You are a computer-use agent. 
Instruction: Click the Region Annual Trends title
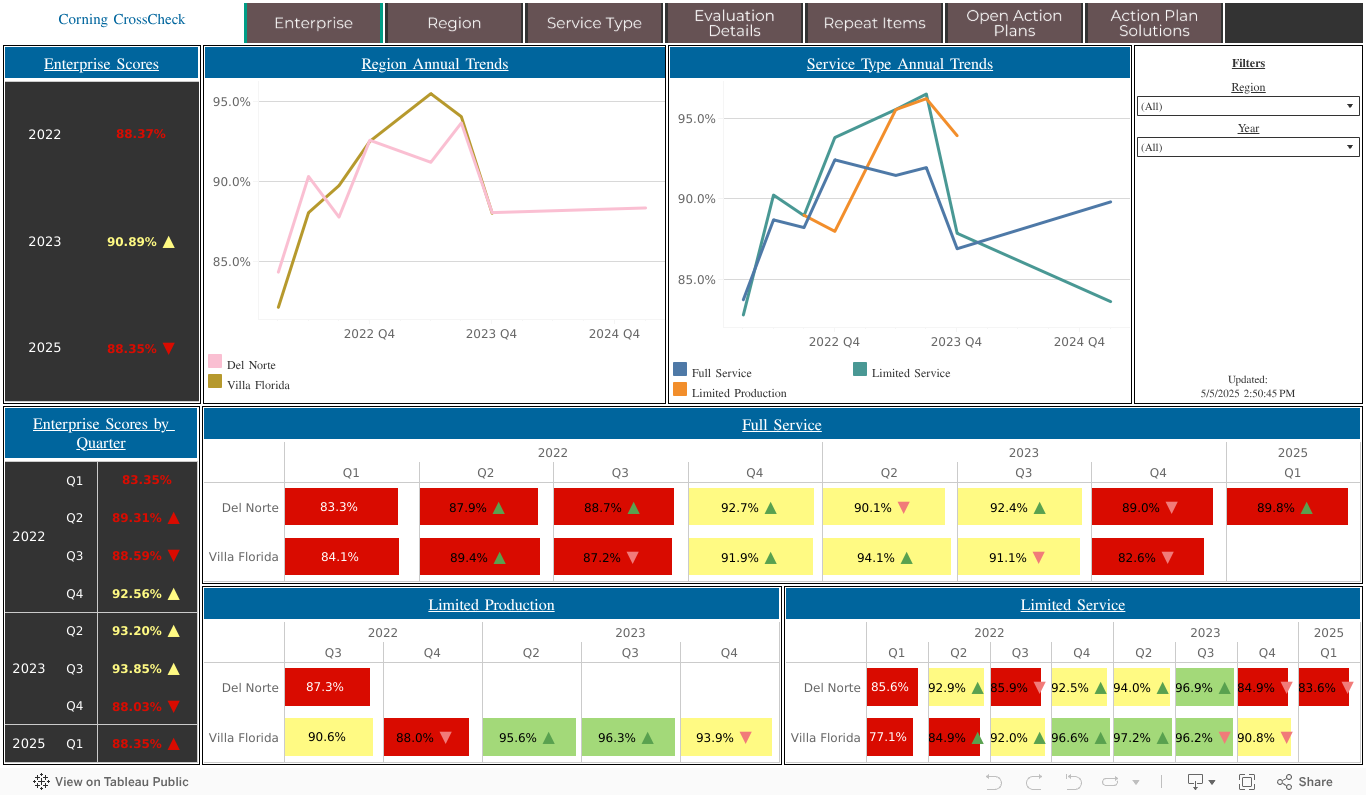pyautogui.click(x=435, y=64)
